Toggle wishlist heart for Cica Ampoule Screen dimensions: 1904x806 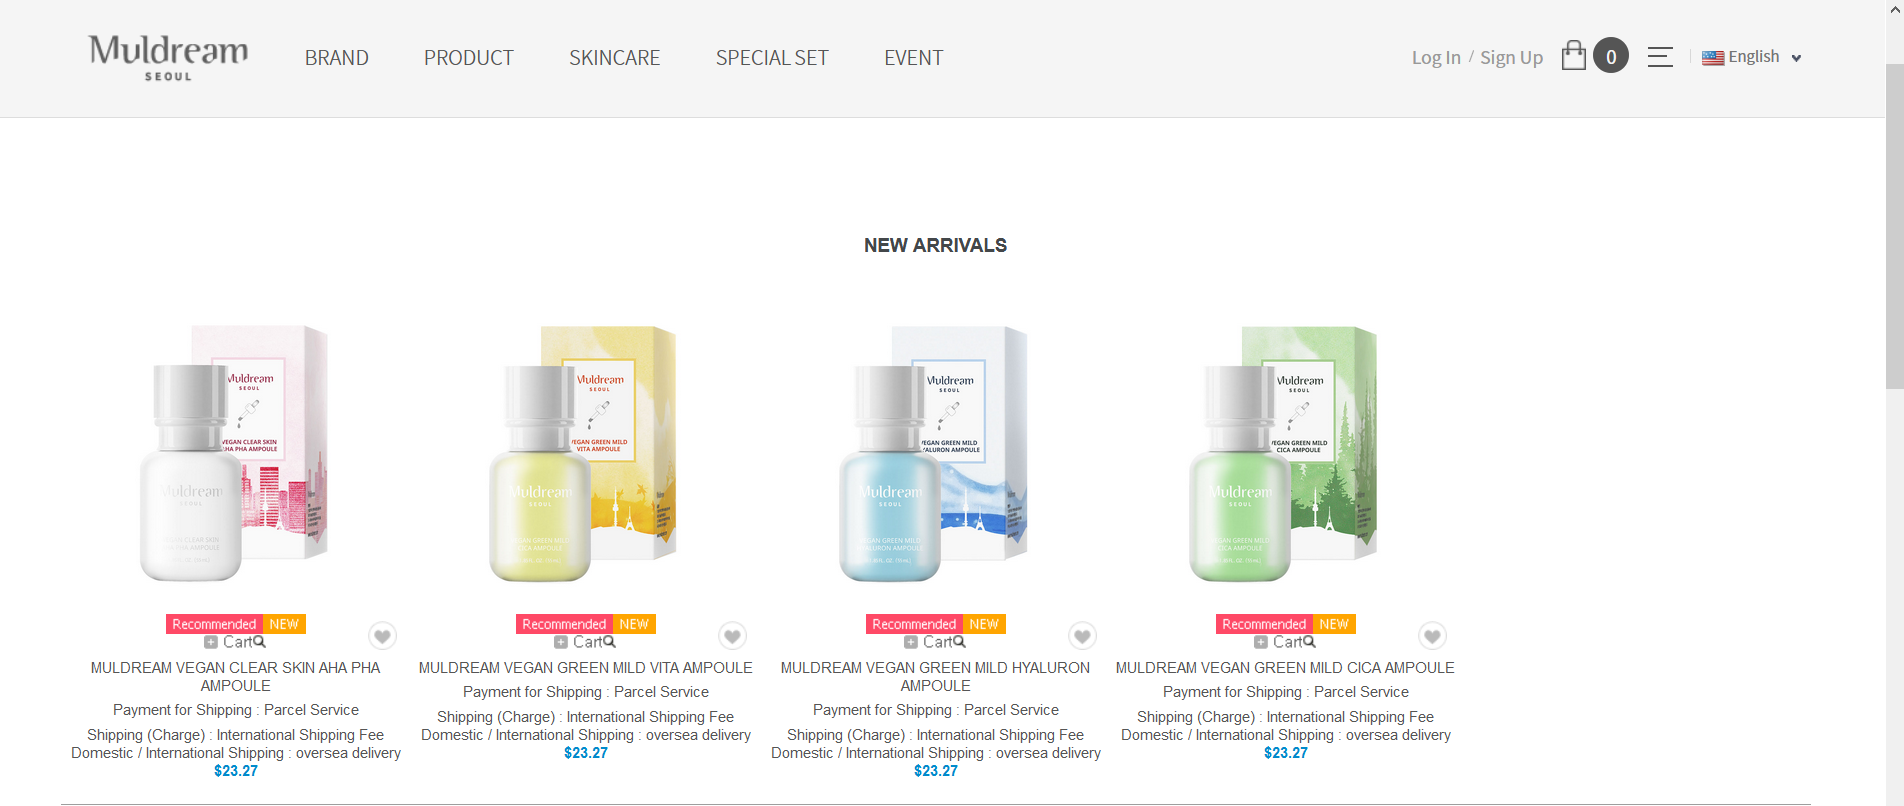point(1432,636)
